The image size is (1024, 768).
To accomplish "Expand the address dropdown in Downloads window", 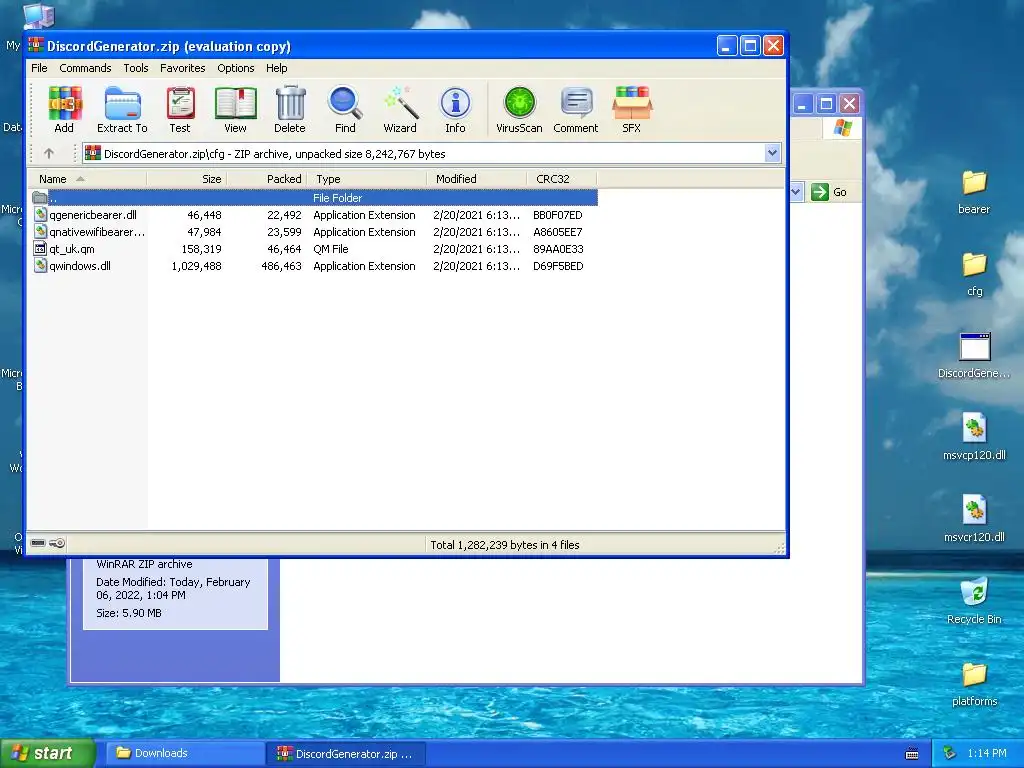I will tap(796, 192).
